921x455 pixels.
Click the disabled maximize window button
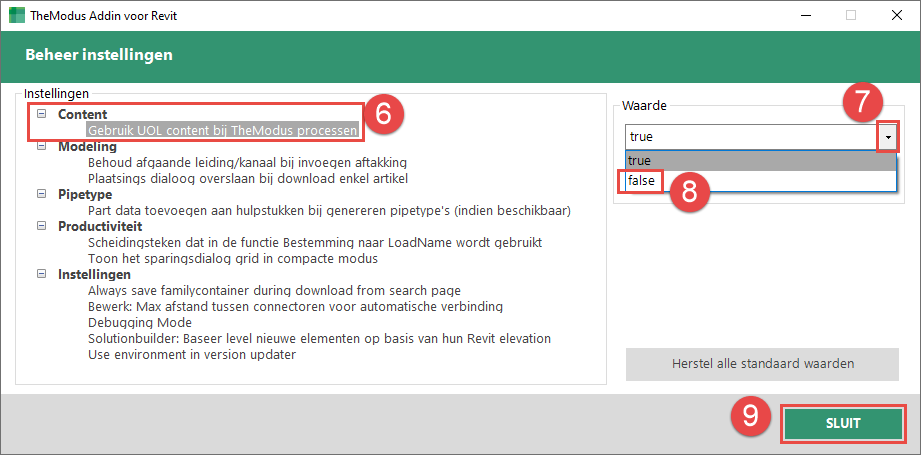(x=851, y=15)
